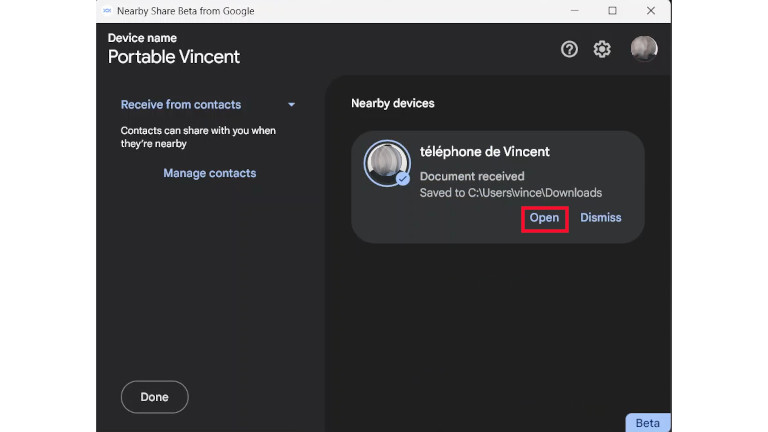This screenshot has height=432, width=768.
Task: Click the Beta badge
Action: pyautogui.click(x=647, y=422)
